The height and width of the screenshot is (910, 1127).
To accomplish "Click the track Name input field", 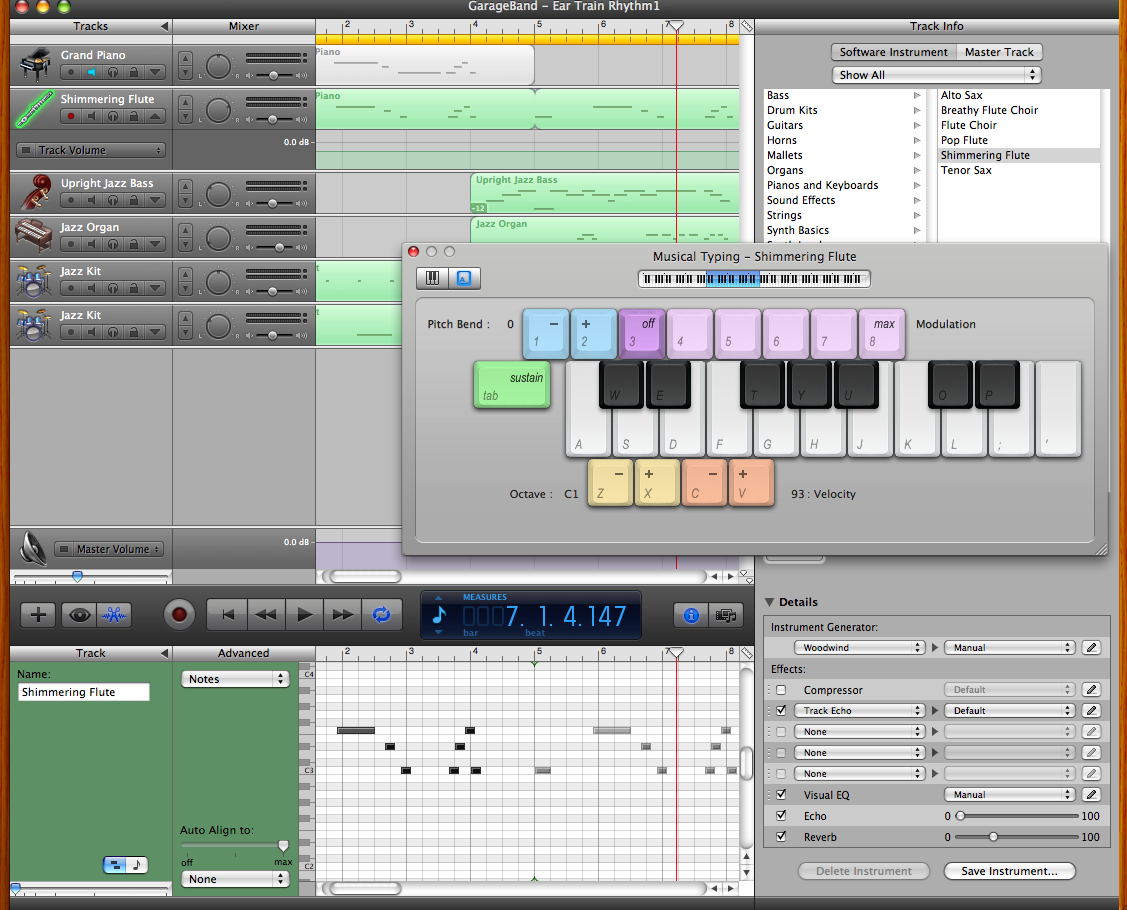I will tap(83, 692).
